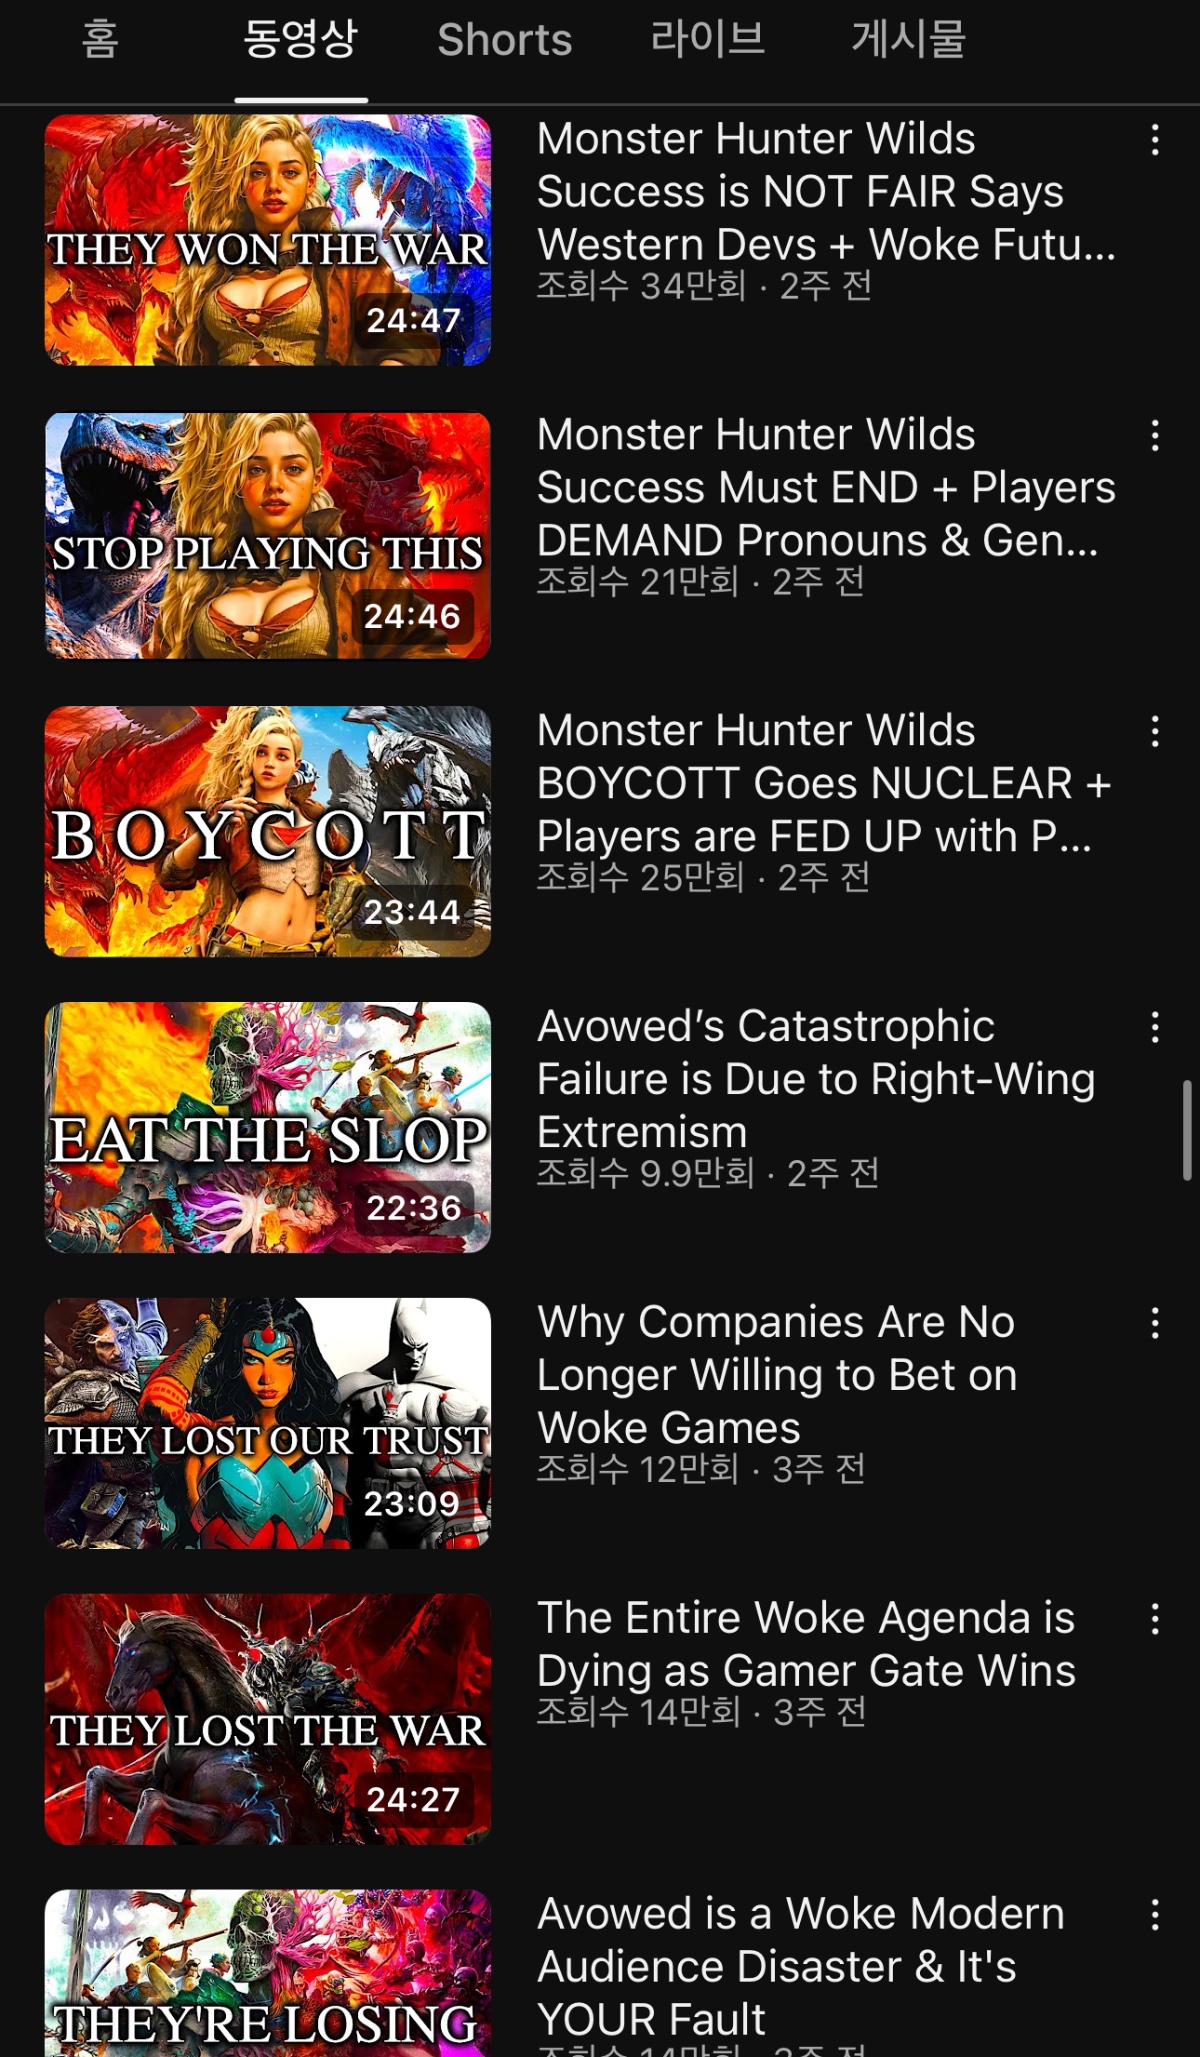Open 'EAT THE SLOP' video thumbnail

click(268, 1127)
